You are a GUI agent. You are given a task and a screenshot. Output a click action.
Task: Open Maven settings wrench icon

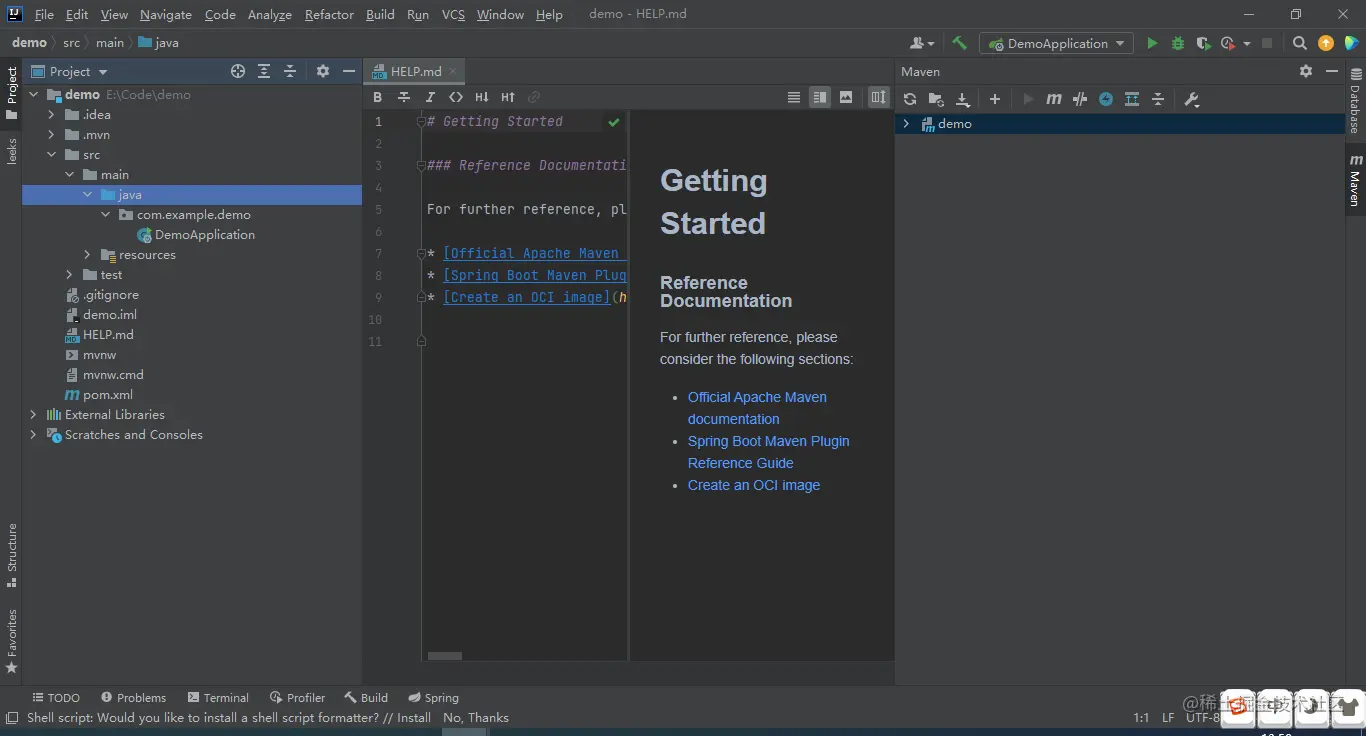pos(1191,99)
